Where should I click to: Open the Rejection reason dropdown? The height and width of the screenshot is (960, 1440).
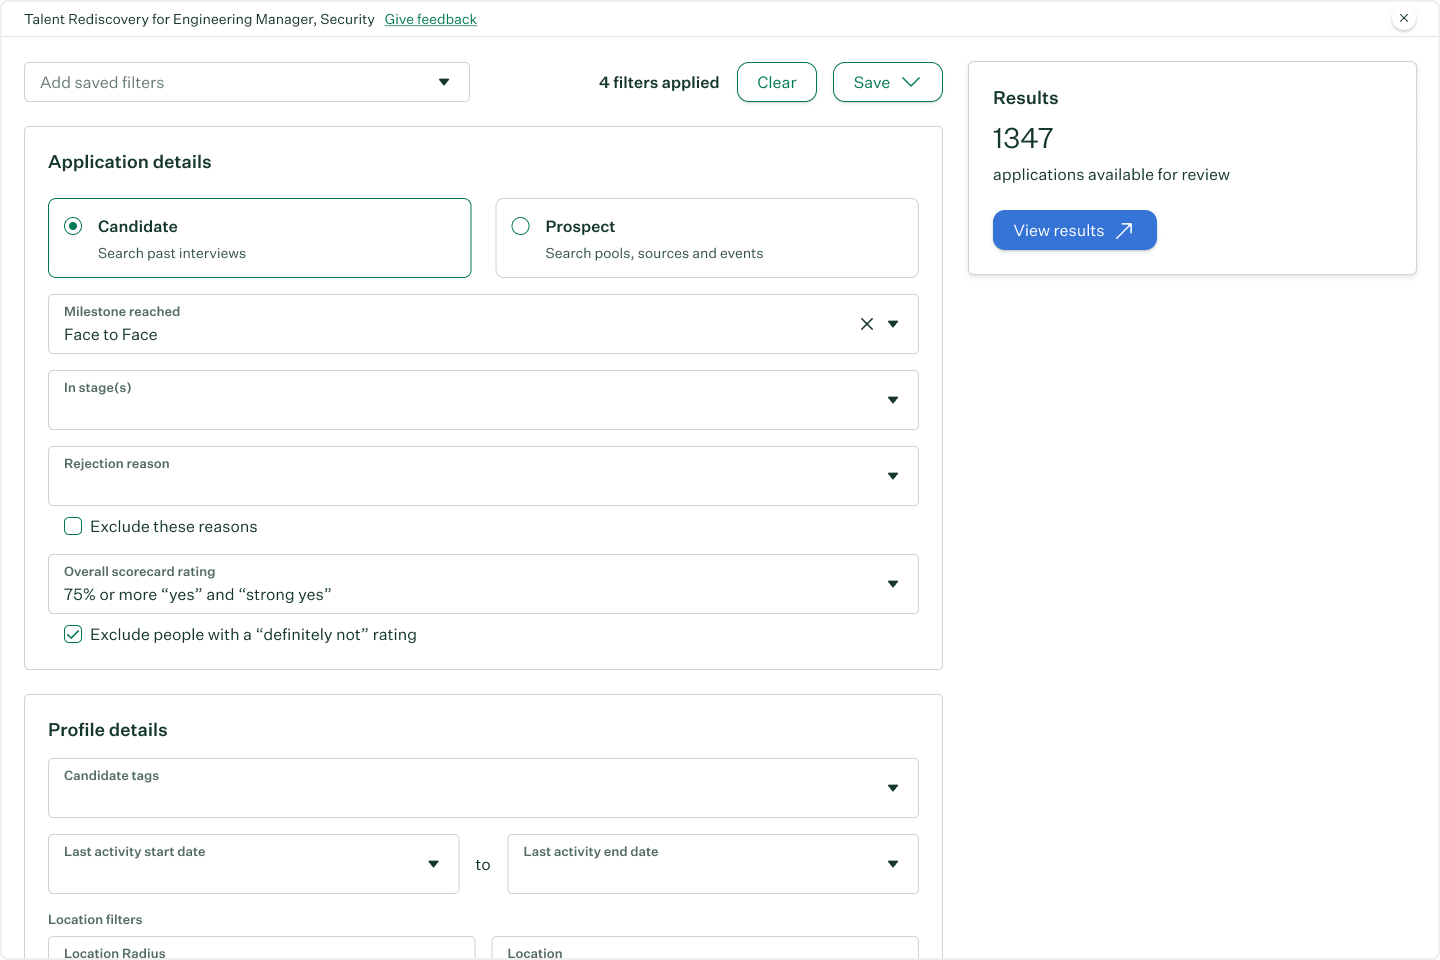(483, 476)
